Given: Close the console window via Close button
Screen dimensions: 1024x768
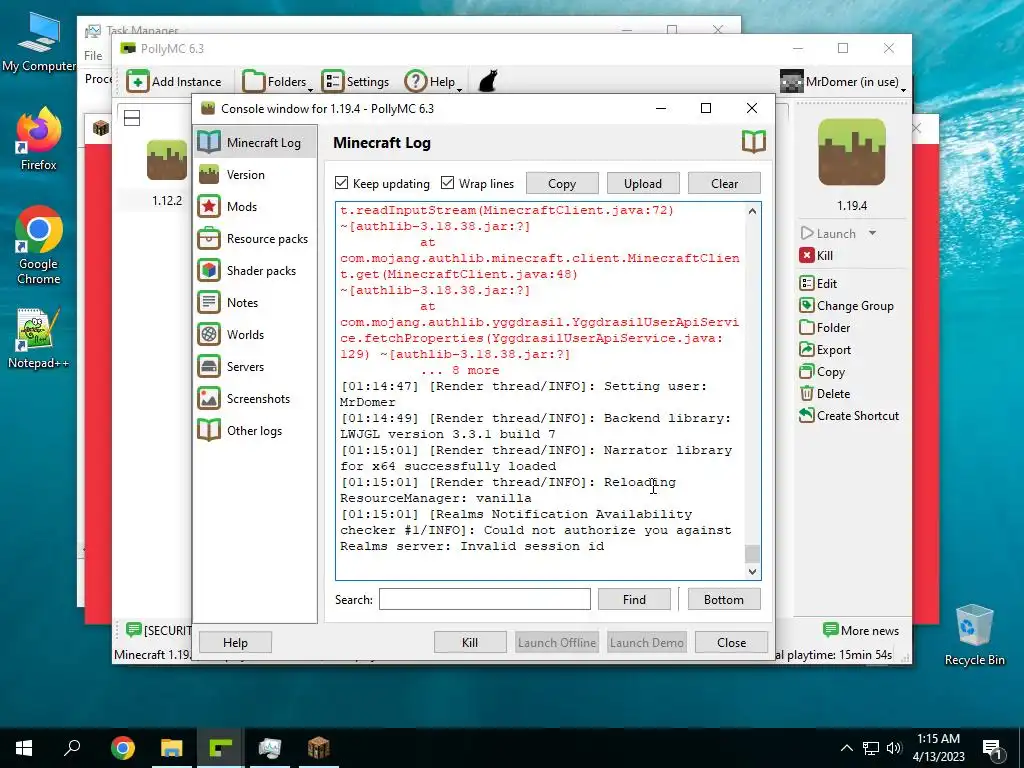Looking at the screenshot, I should (x=731, y=642).
